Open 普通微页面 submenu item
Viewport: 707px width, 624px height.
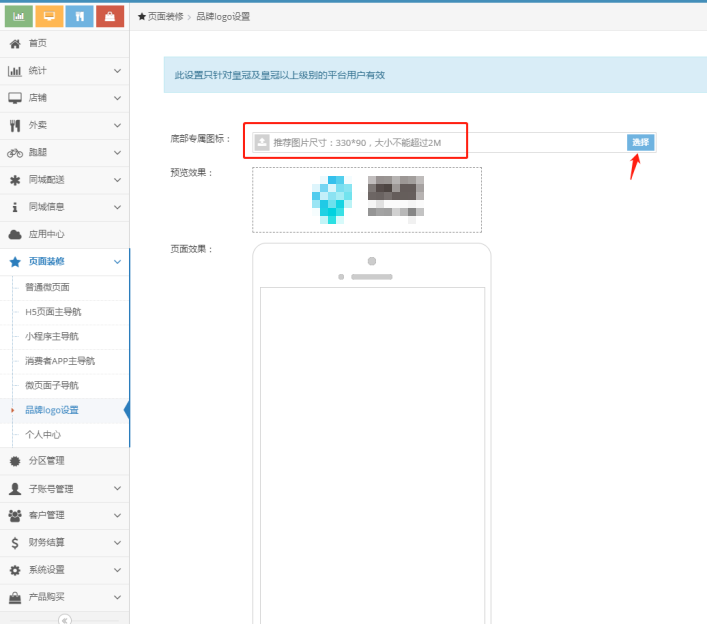[47, 287]
